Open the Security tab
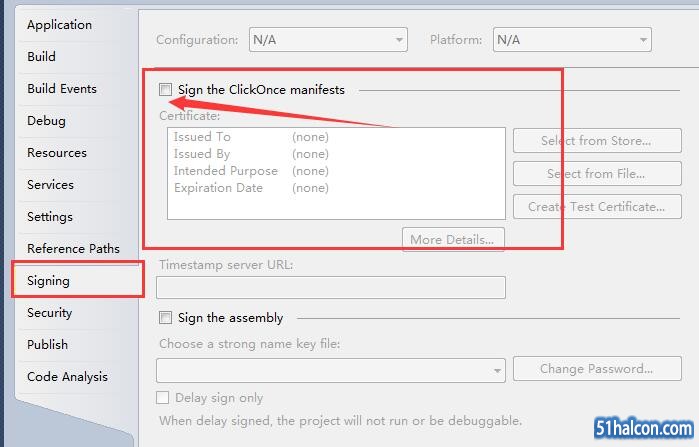This screenshot has height=447, width=699. click(50, 313)
